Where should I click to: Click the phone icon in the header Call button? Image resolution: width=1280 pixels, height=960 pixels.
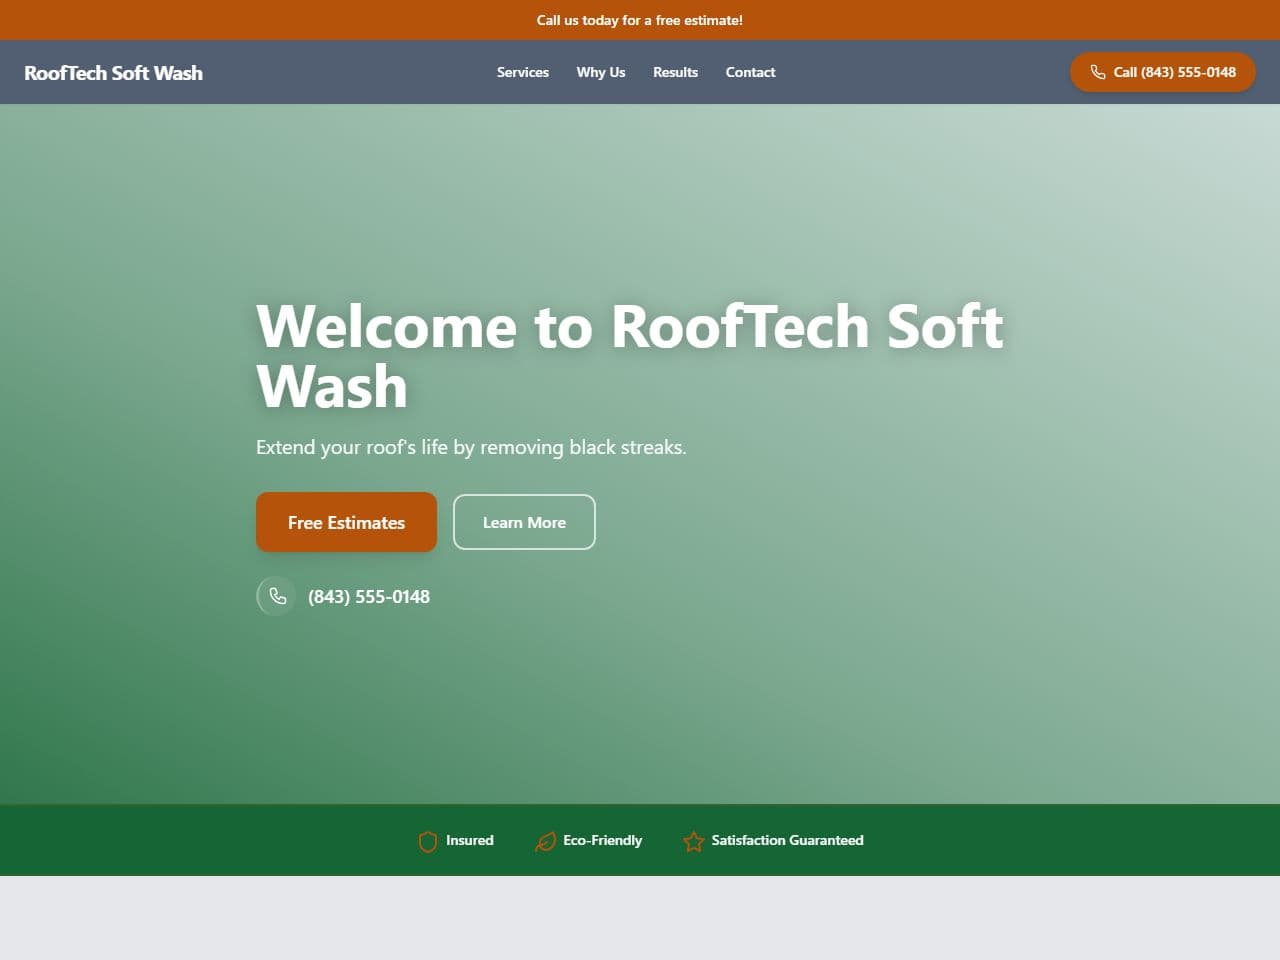click(x=1098, y=72)
